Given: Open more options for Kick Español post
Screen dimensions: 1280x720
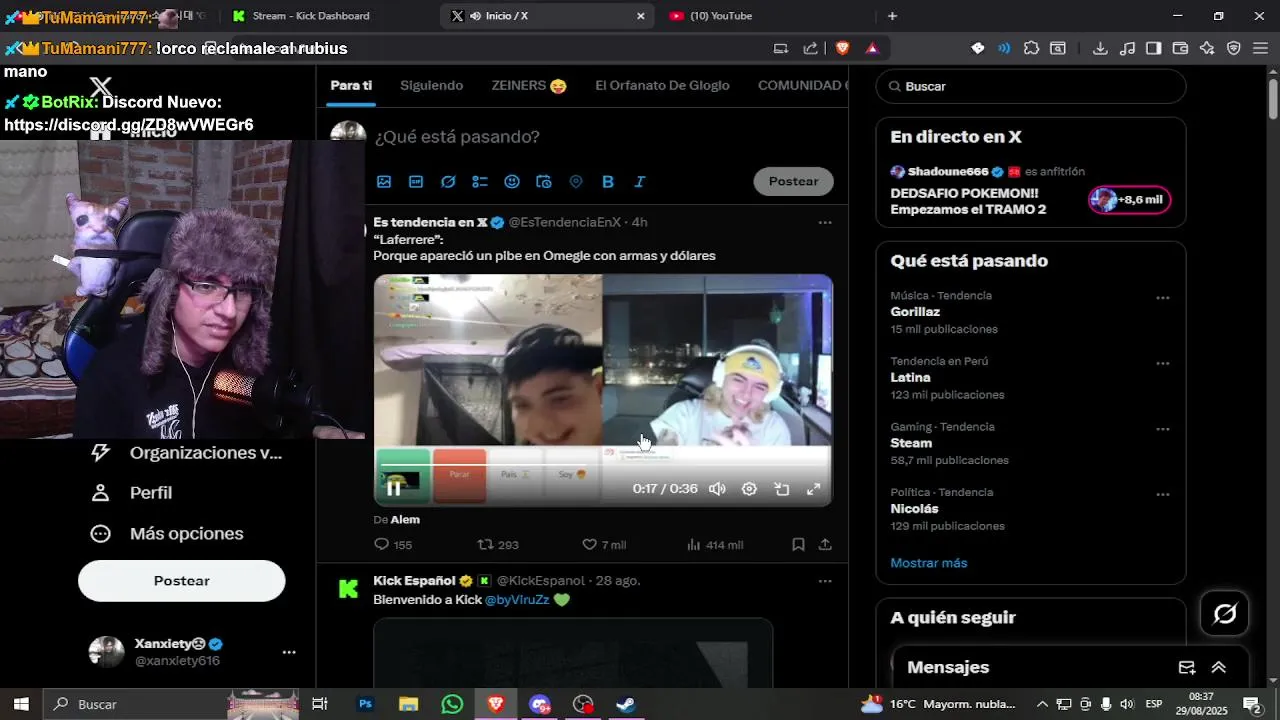Looking at the screenshot, I should pos(825,581).
